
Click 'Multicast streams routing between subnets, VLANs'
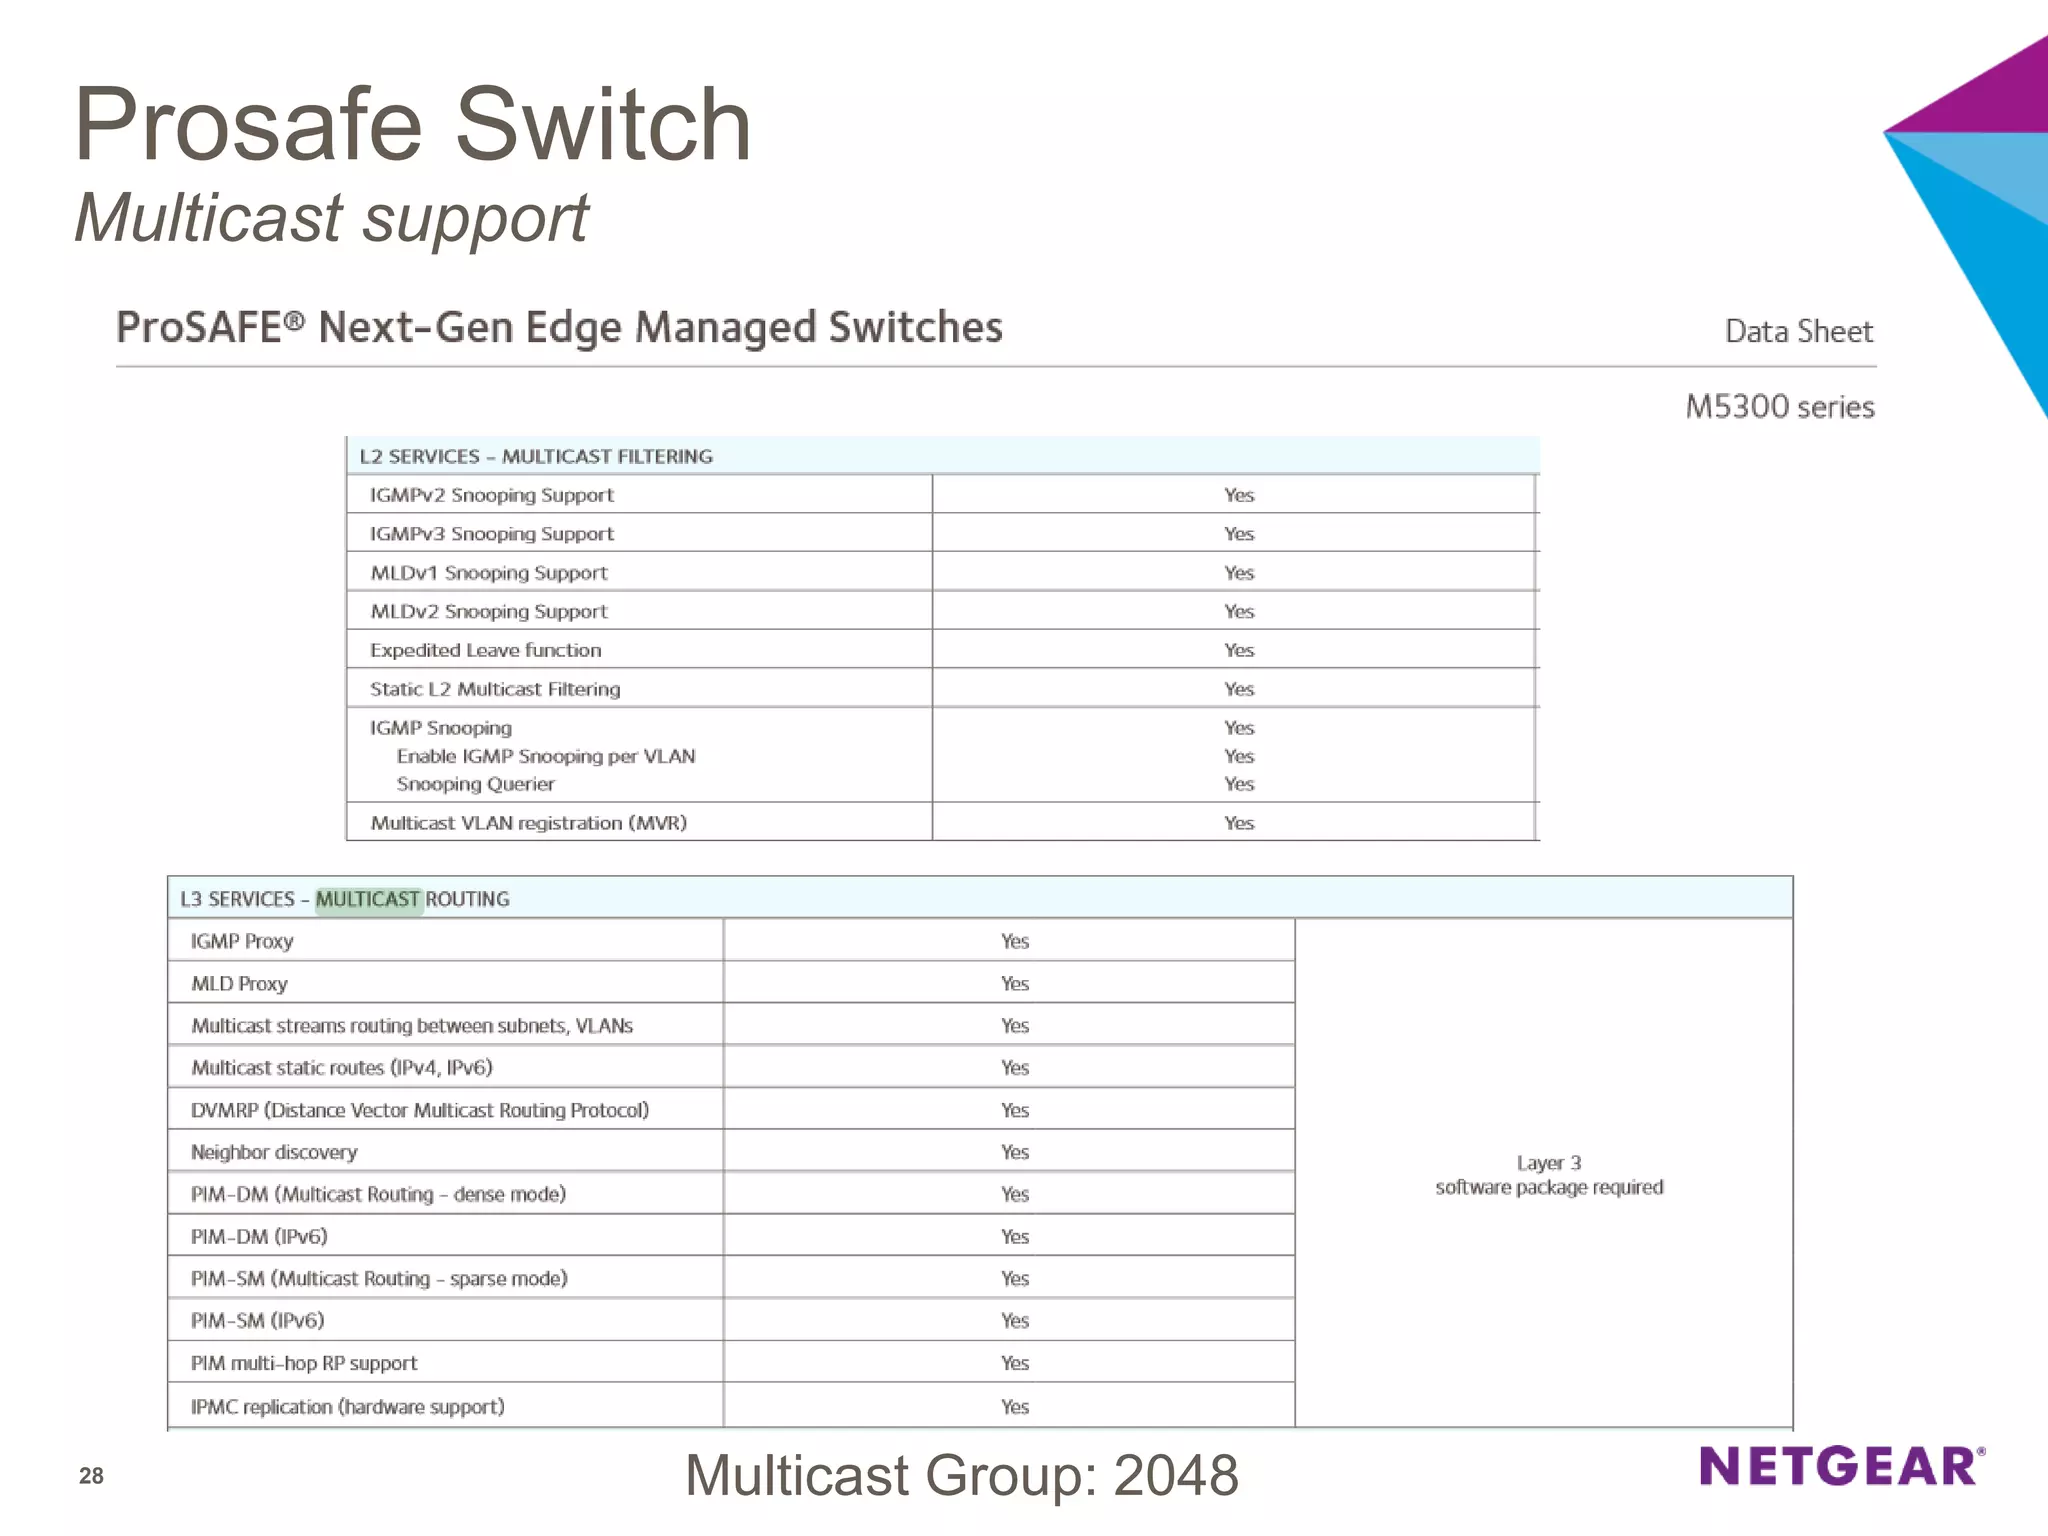click(x=411, y=1026)
